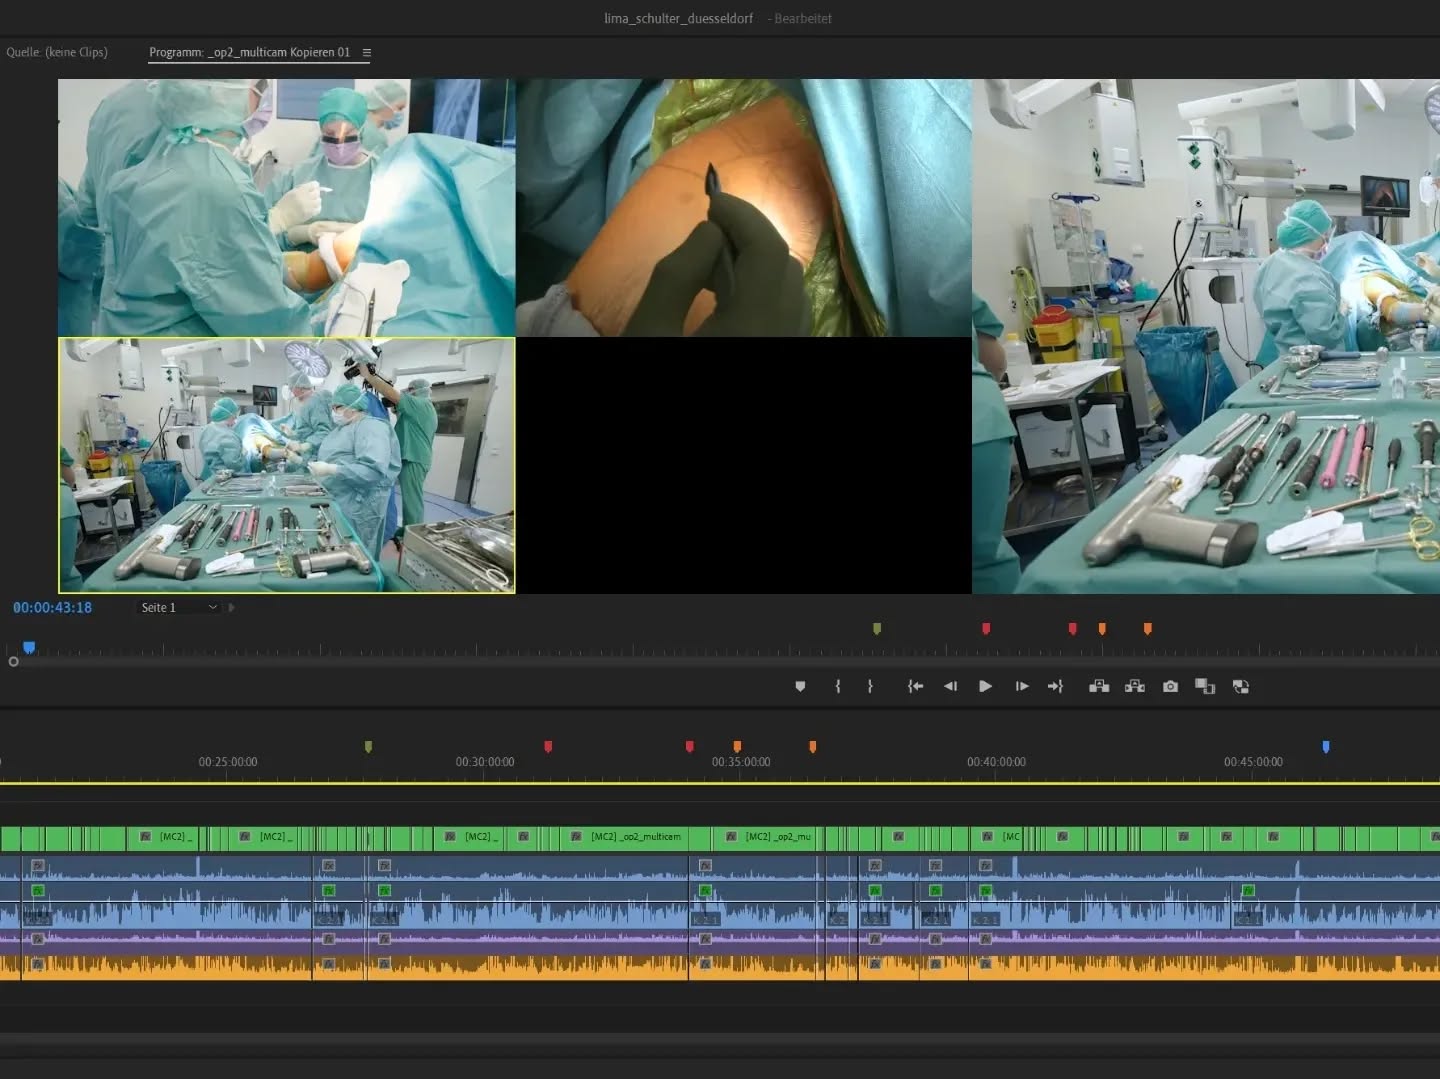The image size is (1440, 1079).
Task: Click the 00:35:00:00 mark on the timeline ruler
Action: 741,762
